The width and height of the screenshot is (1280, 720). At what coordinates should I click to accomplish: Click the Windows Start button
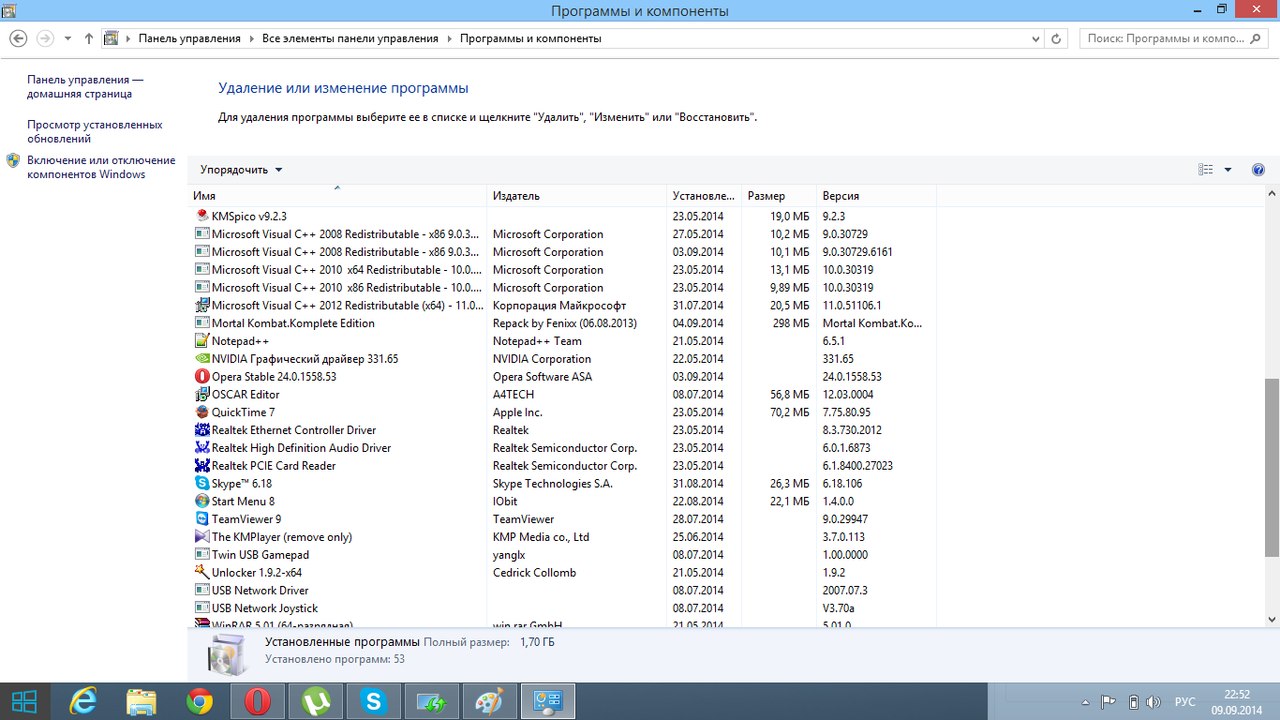(25, 702)
